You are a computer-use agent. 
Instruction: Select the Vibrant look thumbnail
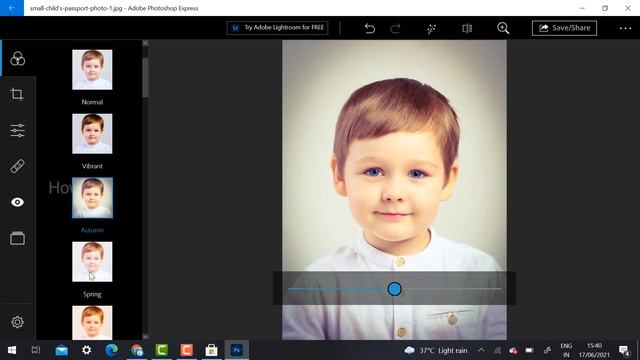pos(92,134)
